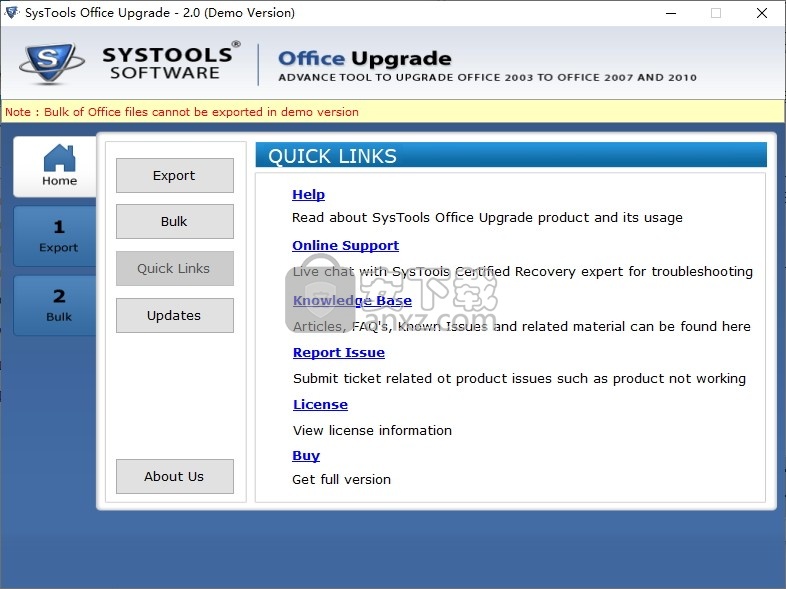Open the Updates button
Image resolution: width=786 pixels, height=589 pixels.
[x=174, y=315]
